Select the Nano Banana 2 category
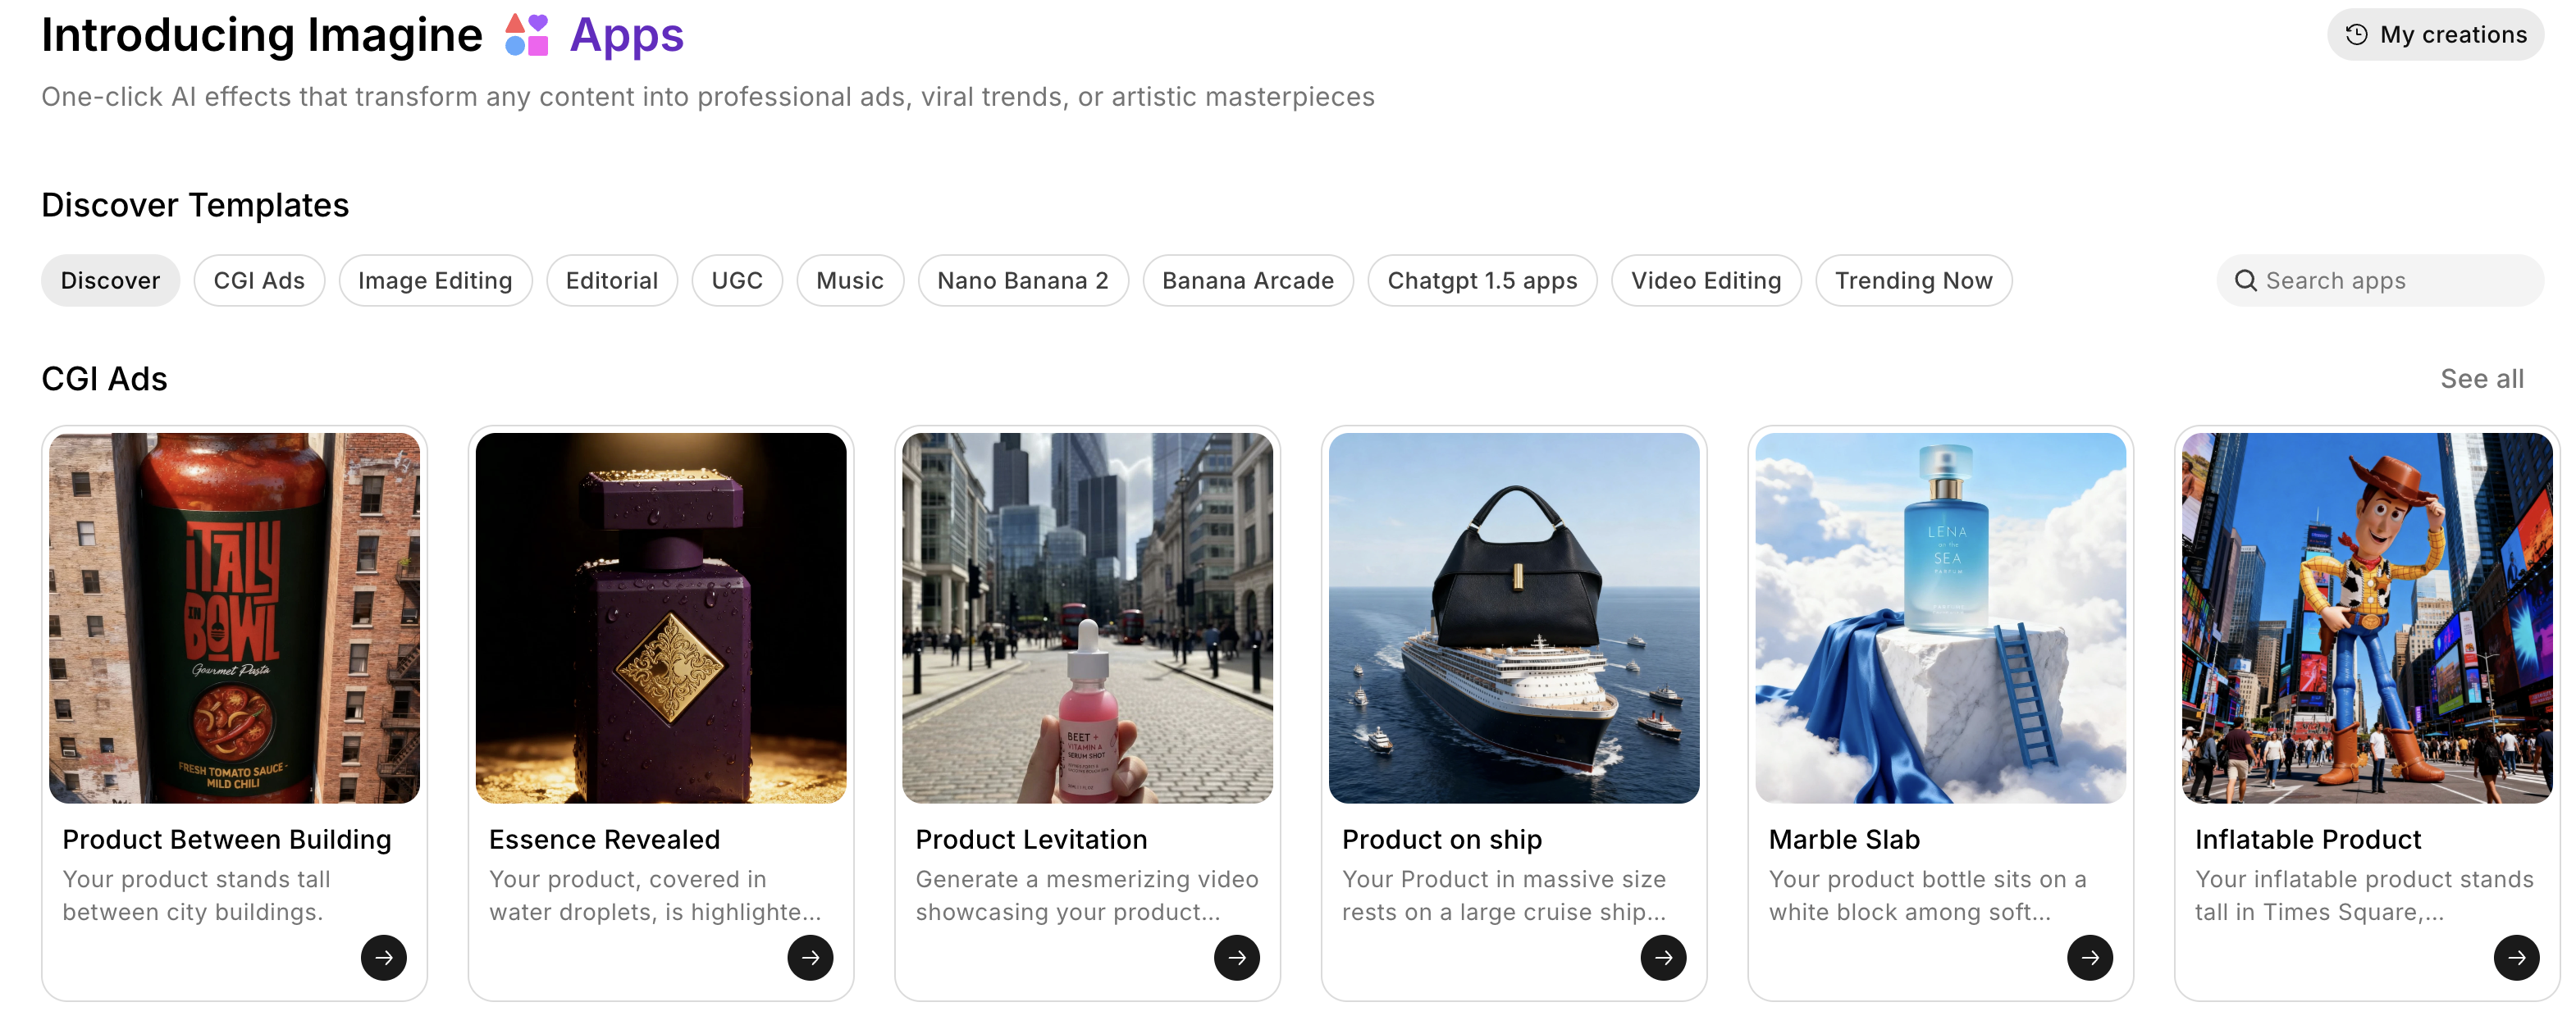The image size is (2576, 1025). tap(1022, 281)
